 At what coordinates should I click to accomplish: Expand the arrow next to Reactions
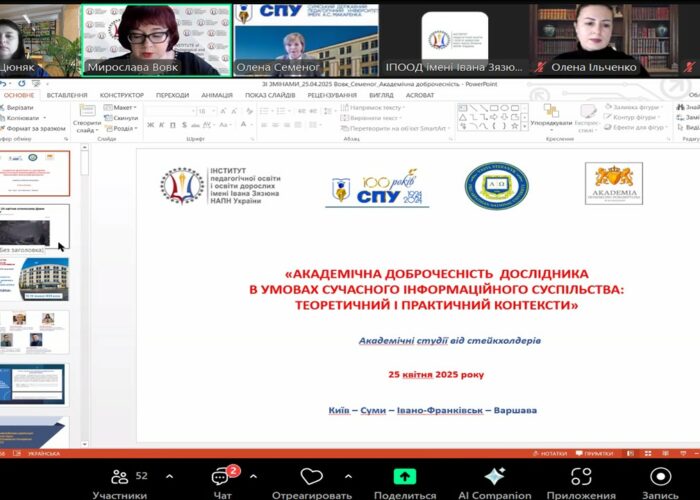[349, 477]
